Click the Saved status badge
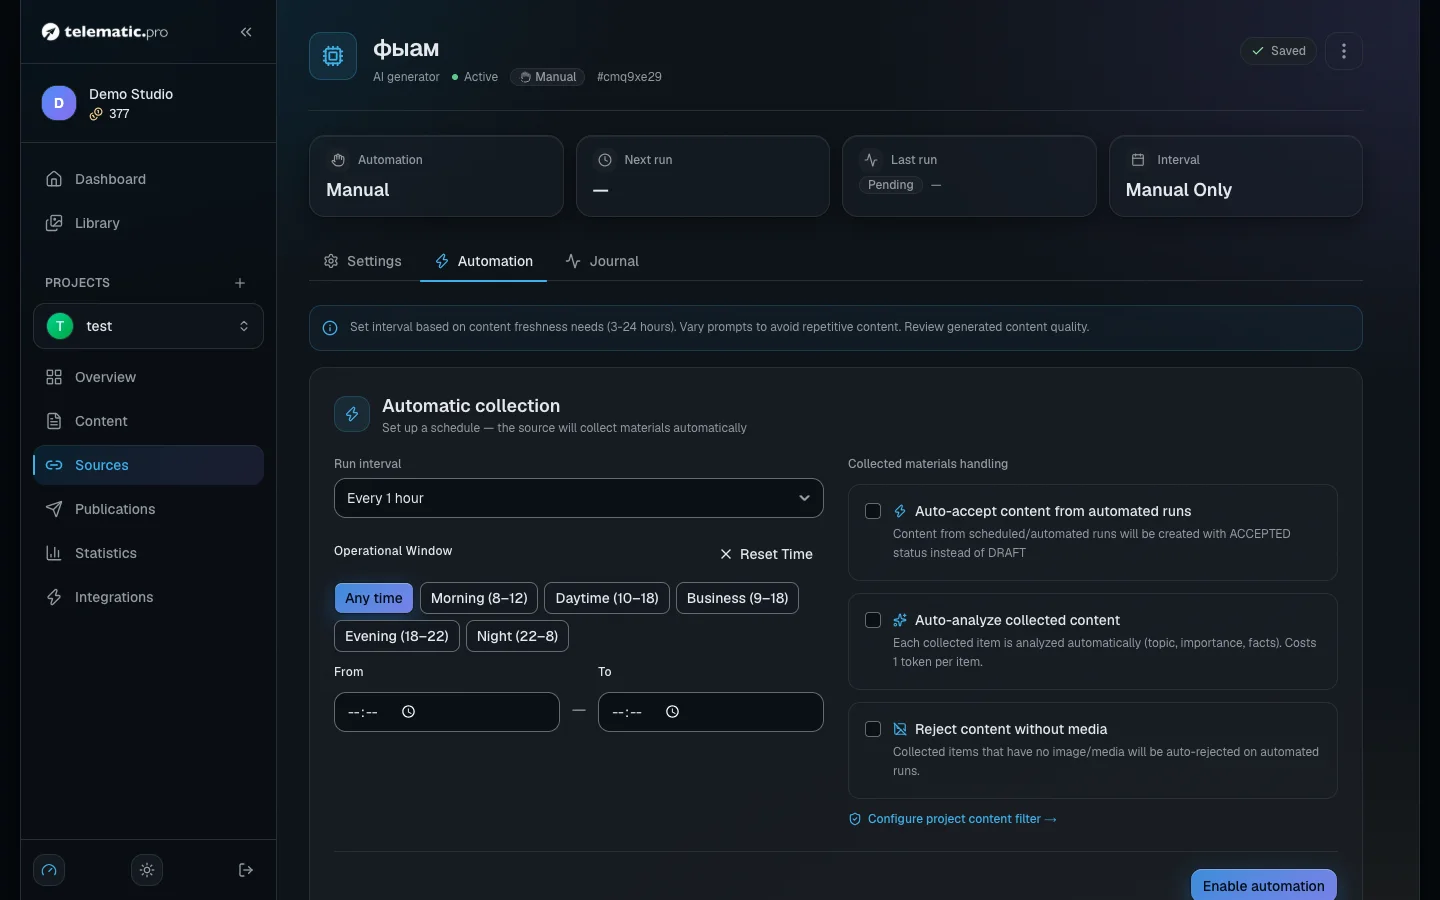1440x900 pixels. point(1278,51)
